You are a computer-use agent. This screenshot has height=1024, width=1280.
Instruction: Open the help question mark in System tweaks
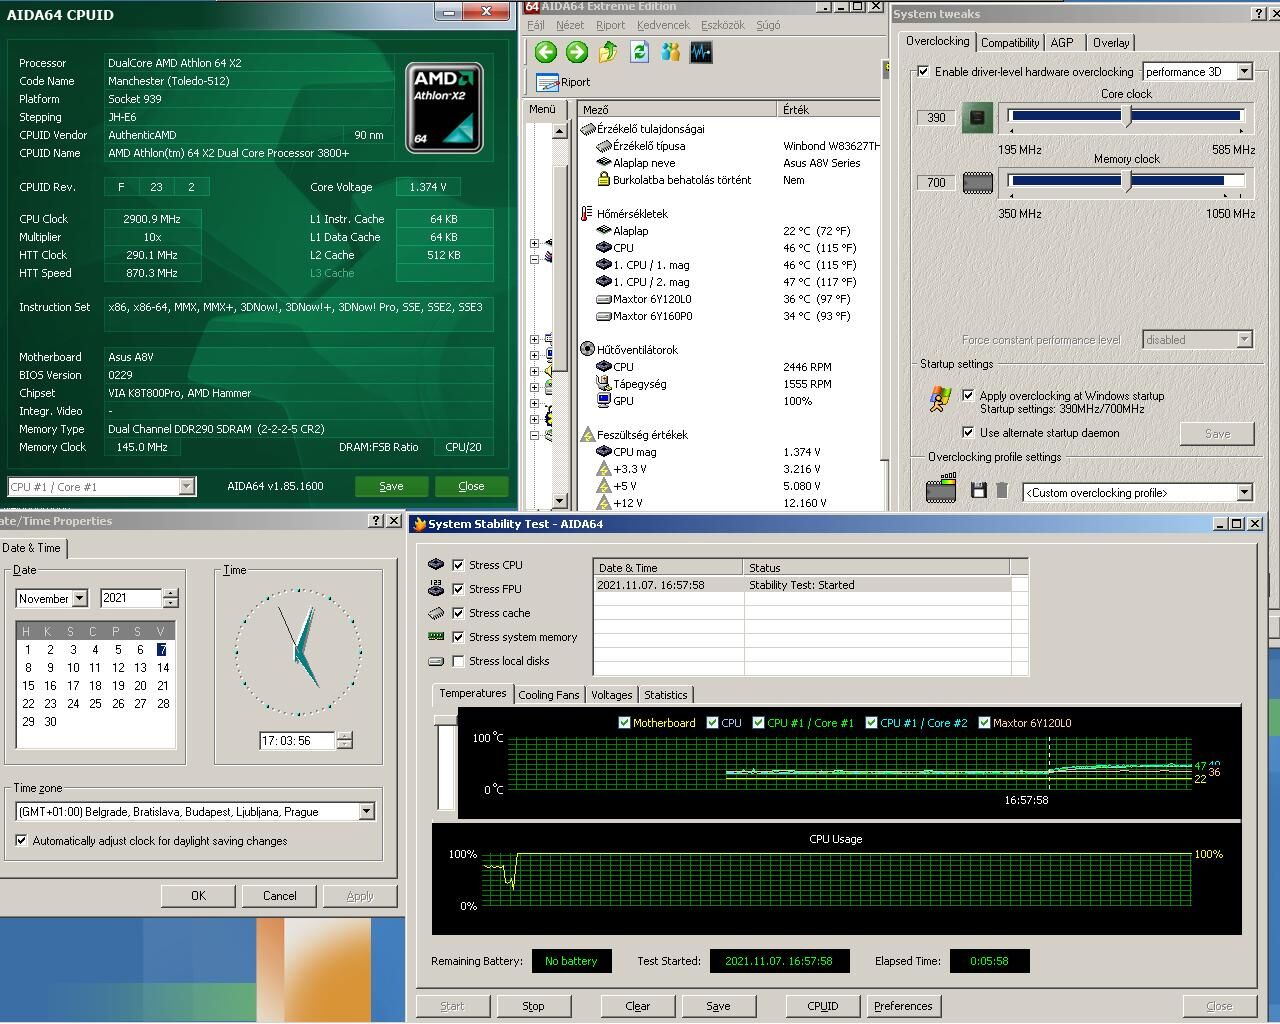pyautogui.click(x=1258, y=14)
